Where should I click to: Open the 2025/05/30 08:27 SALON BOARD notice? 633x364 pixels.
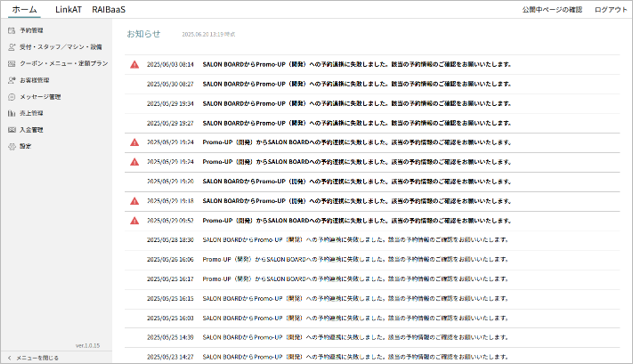(372, 84)
